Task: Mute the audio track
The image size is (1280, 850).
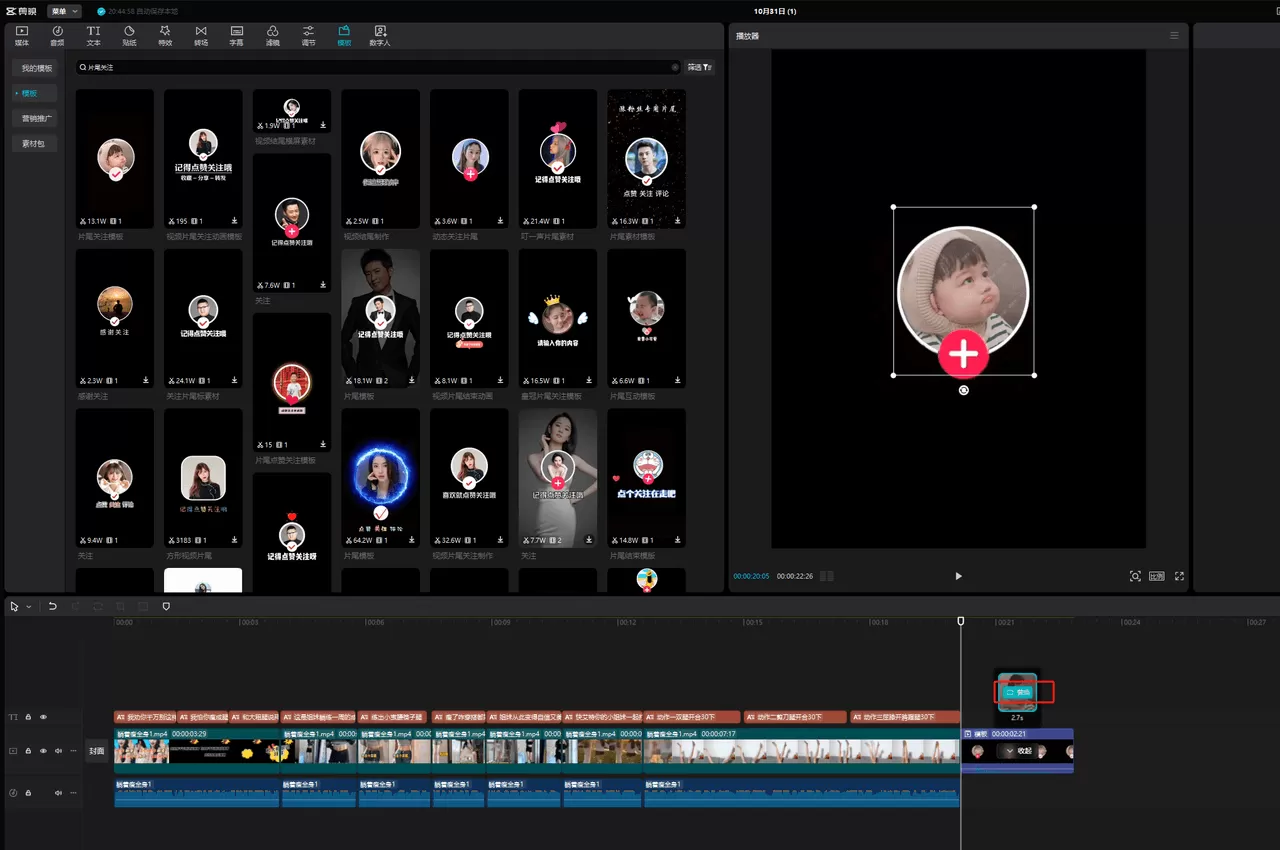Action: point(58,793)
